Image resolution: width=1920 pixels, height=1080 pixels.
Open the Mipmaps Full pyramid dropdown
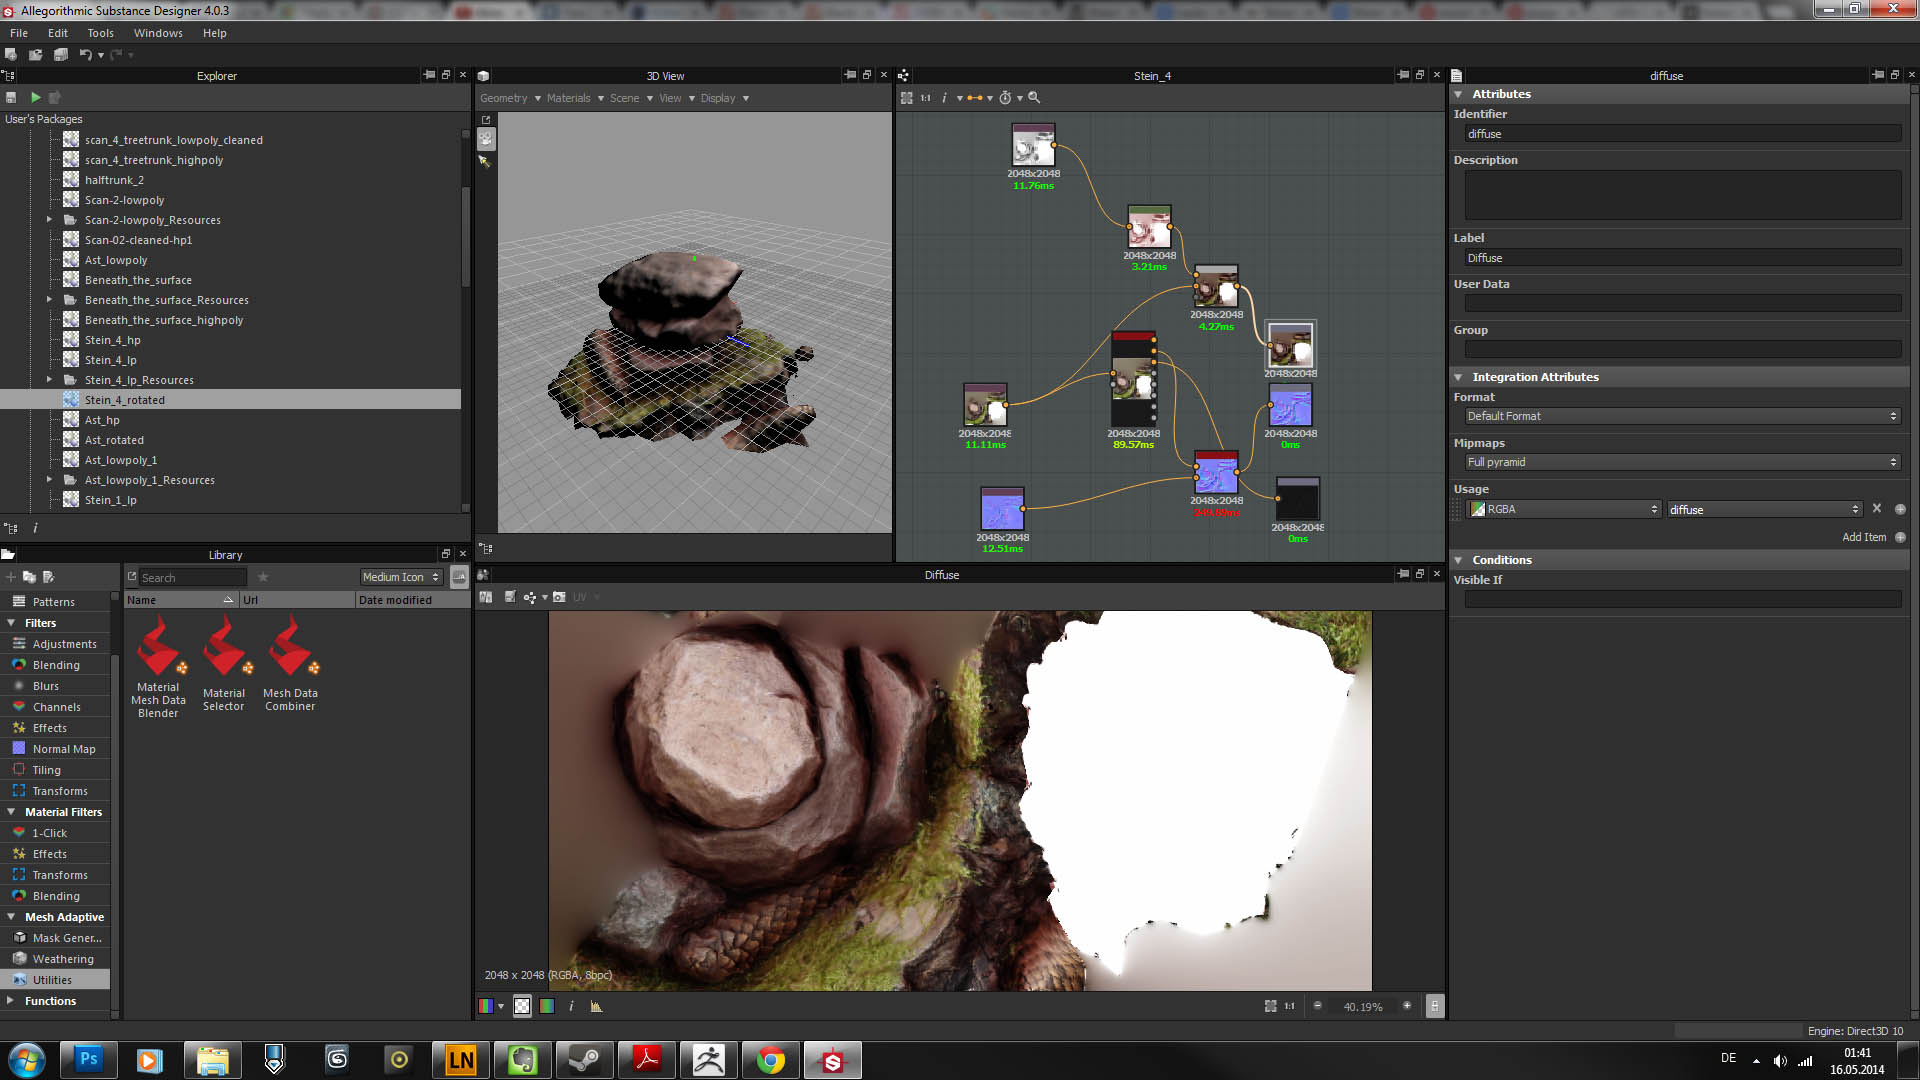click(x=1682, y=462)
